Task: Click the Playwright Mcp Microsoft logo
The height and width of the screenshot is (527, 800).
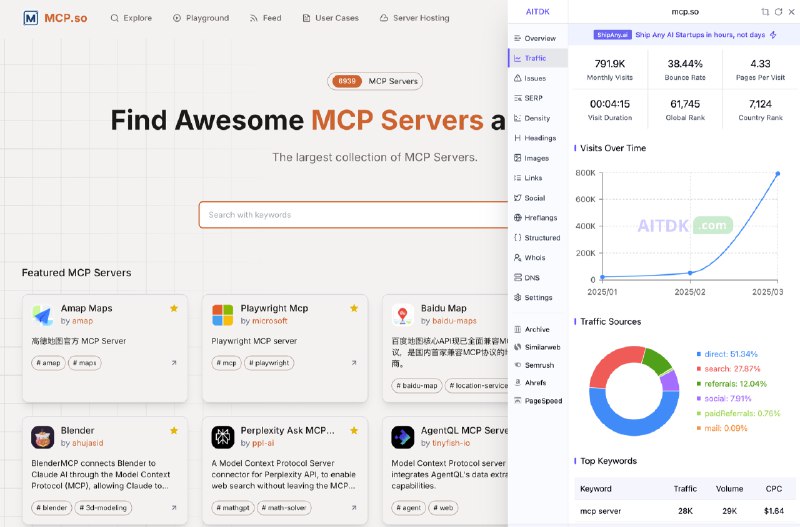Action: [222, 315]
